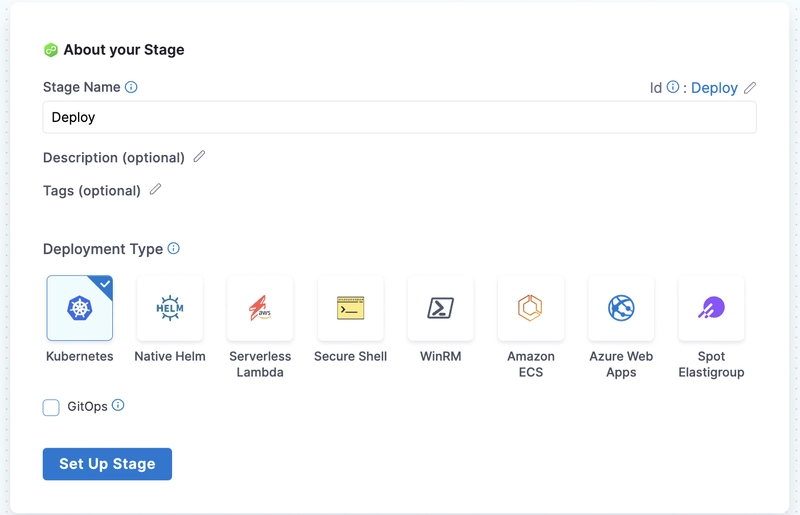Open Stage Name info tooltip icon

(131, 87)
